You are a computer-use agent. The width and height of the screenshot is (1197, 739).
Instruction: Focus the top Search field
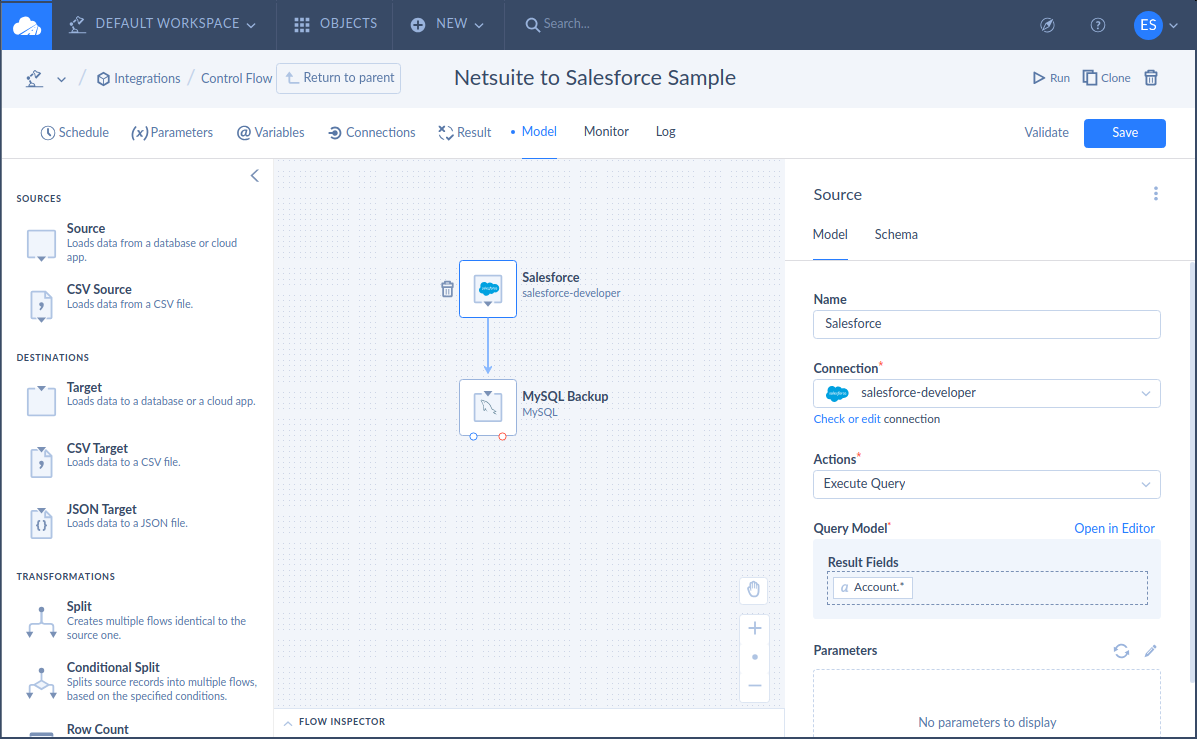(566, 24)
